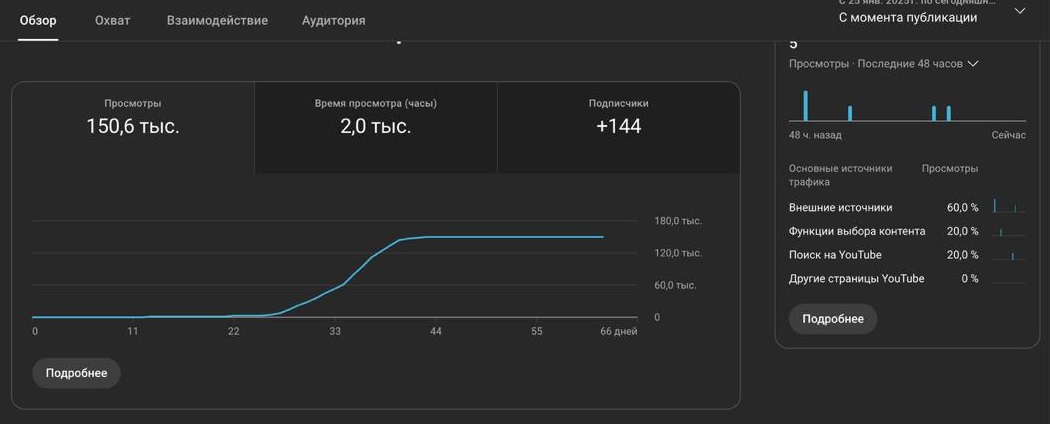Click Подробнее in the realtime panel
This screenshot has height=424, width=1050.
[x=833, y=319]
